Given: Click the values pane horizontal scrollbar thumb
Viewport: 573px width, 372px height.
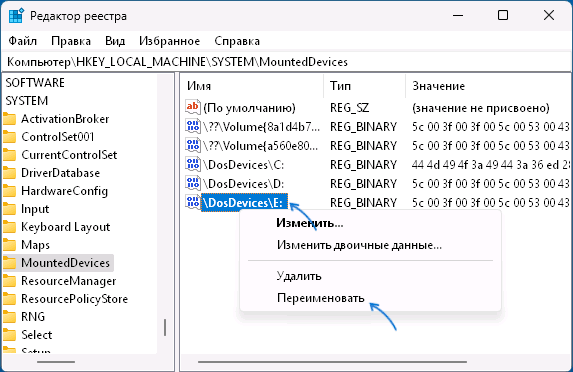Looking at the screenshot, I should (x=332, y=362).
